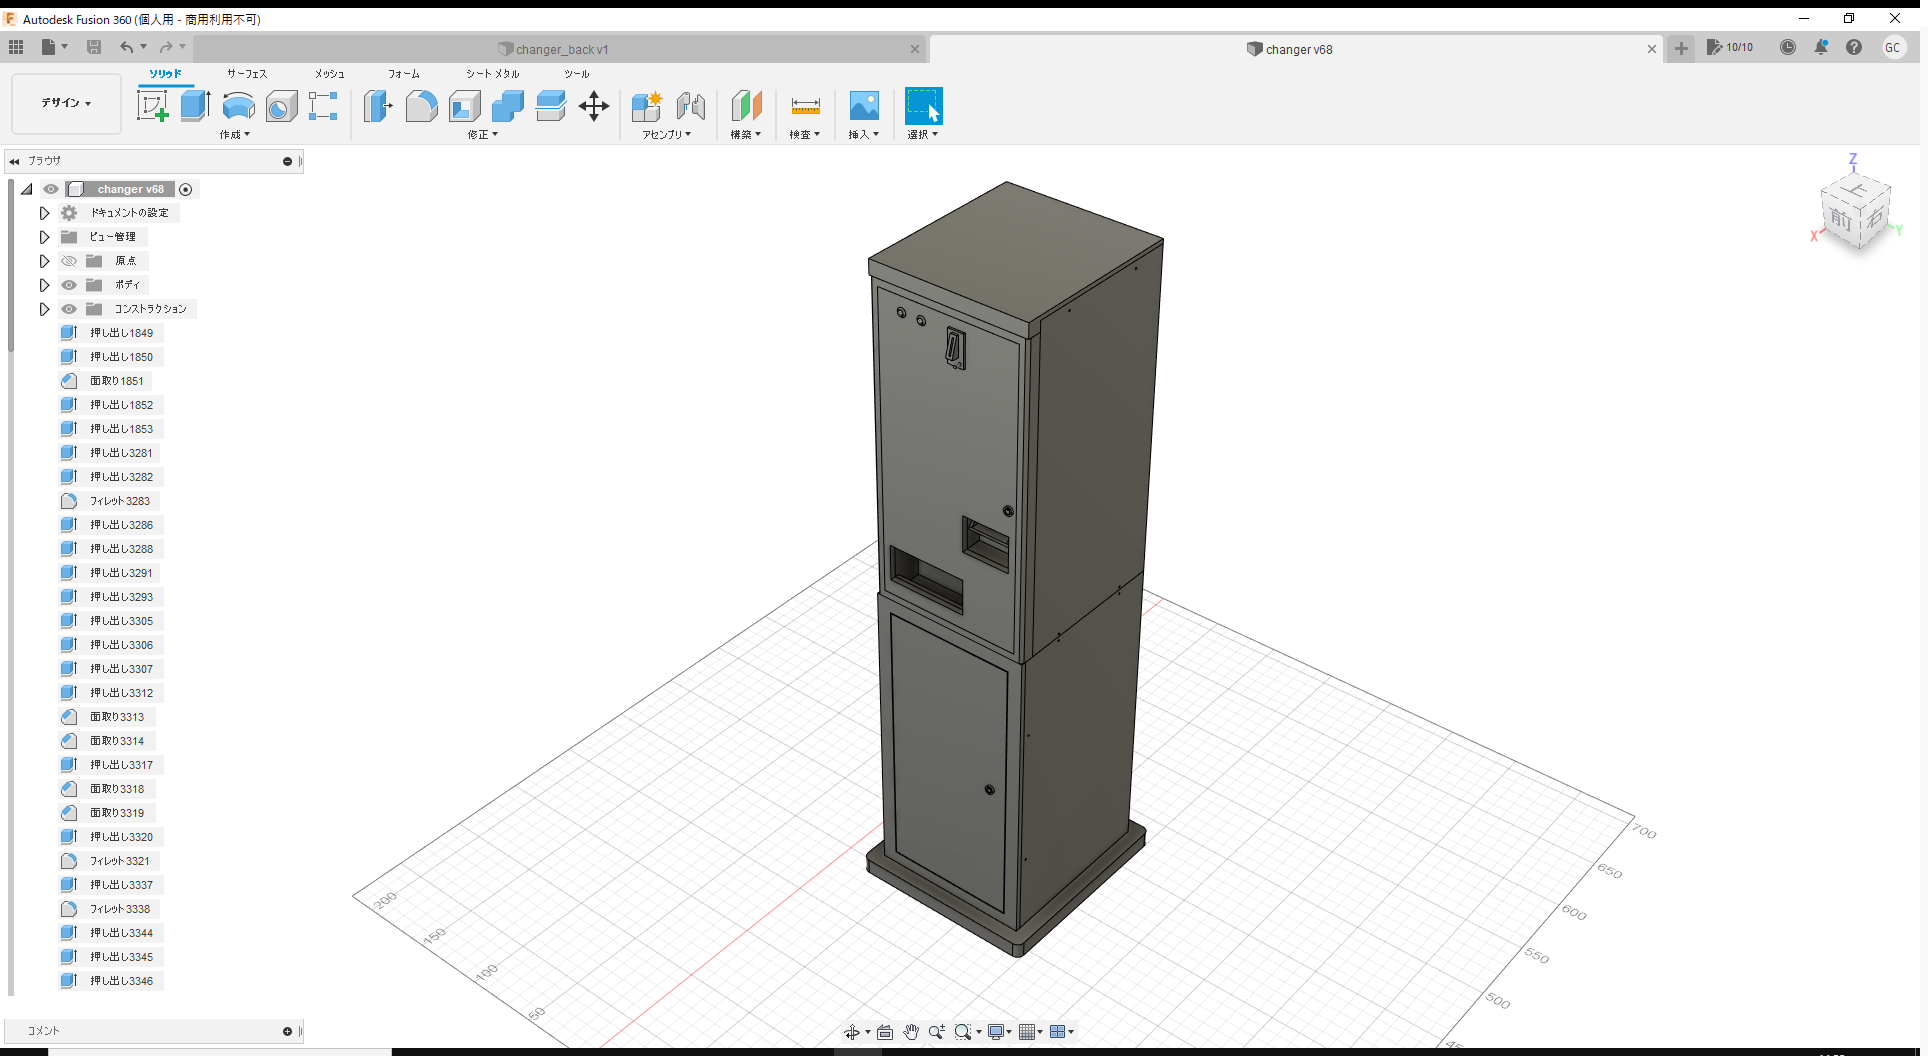This screenshot has height=1056, width=1928.
Task: Select the Revolve tool
Action: pyautogui.click(x=238, y=105)
